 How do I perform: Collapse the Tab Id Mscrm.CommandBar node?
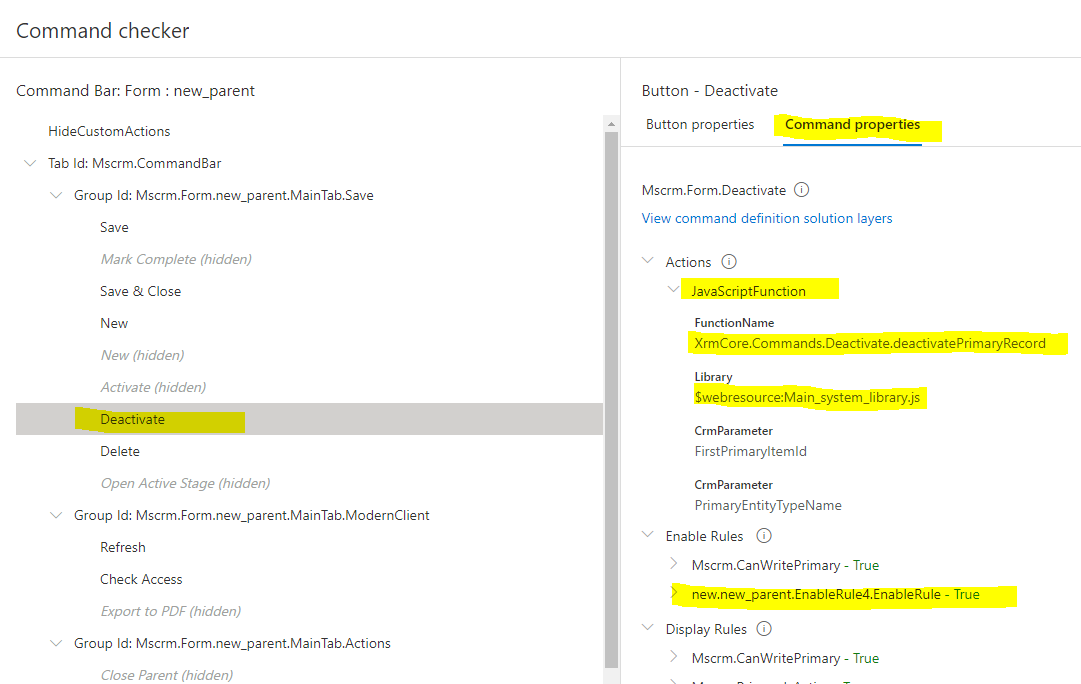click(x=29, y=163)
